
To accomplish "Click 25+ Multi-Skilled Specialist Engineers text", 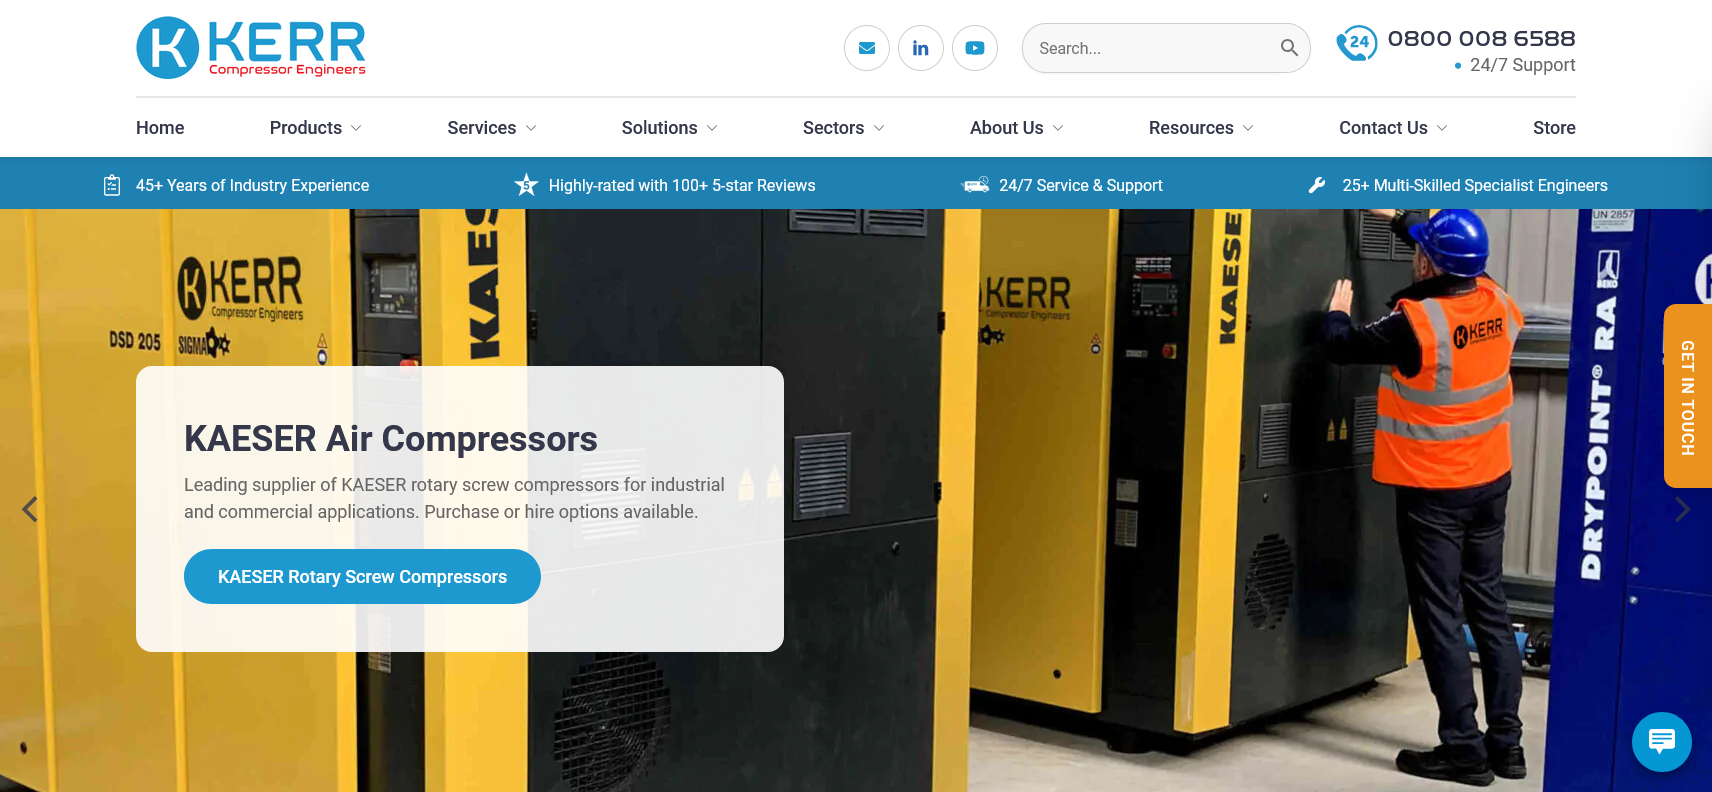I will point(1475,185).
